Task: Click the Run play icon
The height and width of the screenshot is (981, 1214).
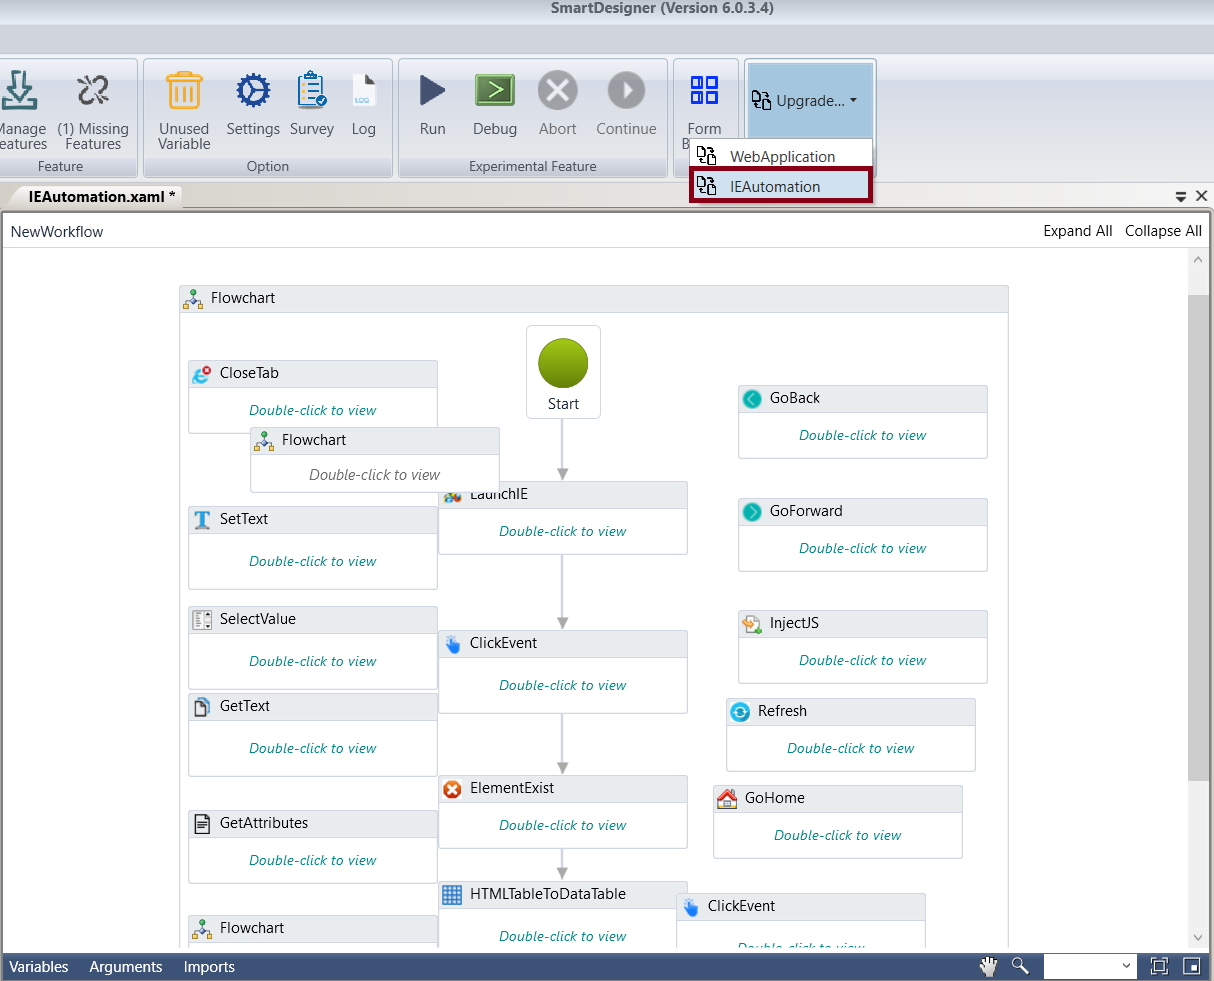Action: pyautogui.click(x=432, y=91)
